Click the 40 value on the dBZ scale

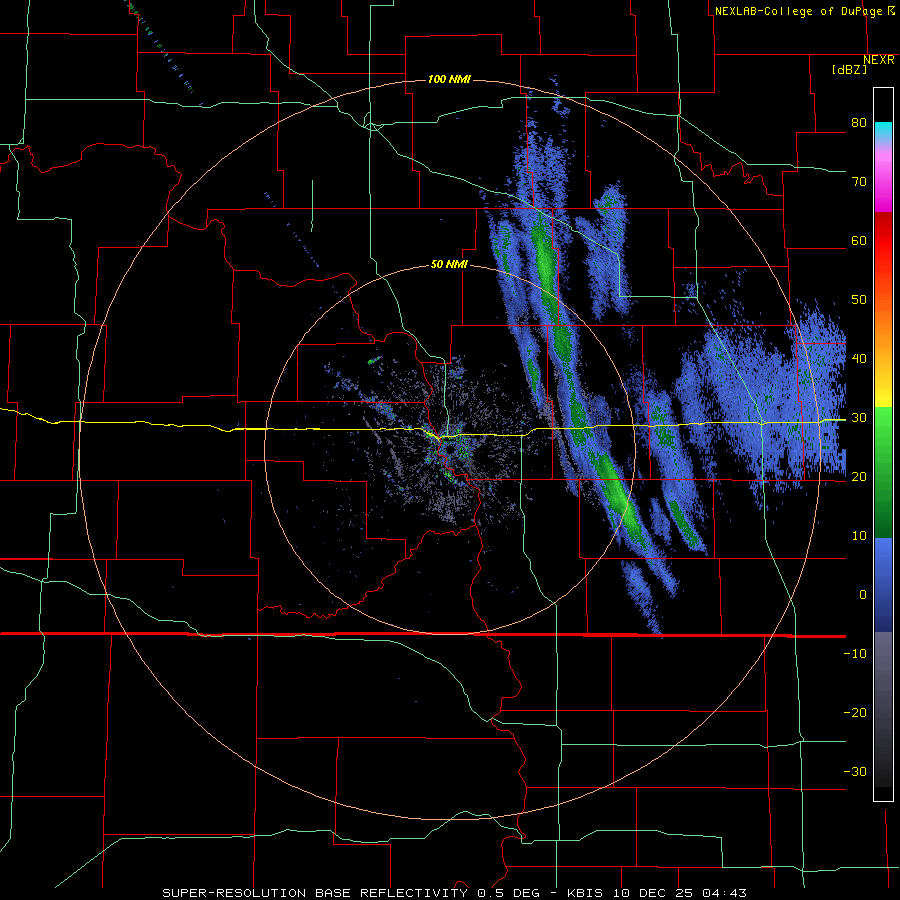pos(859,359)
